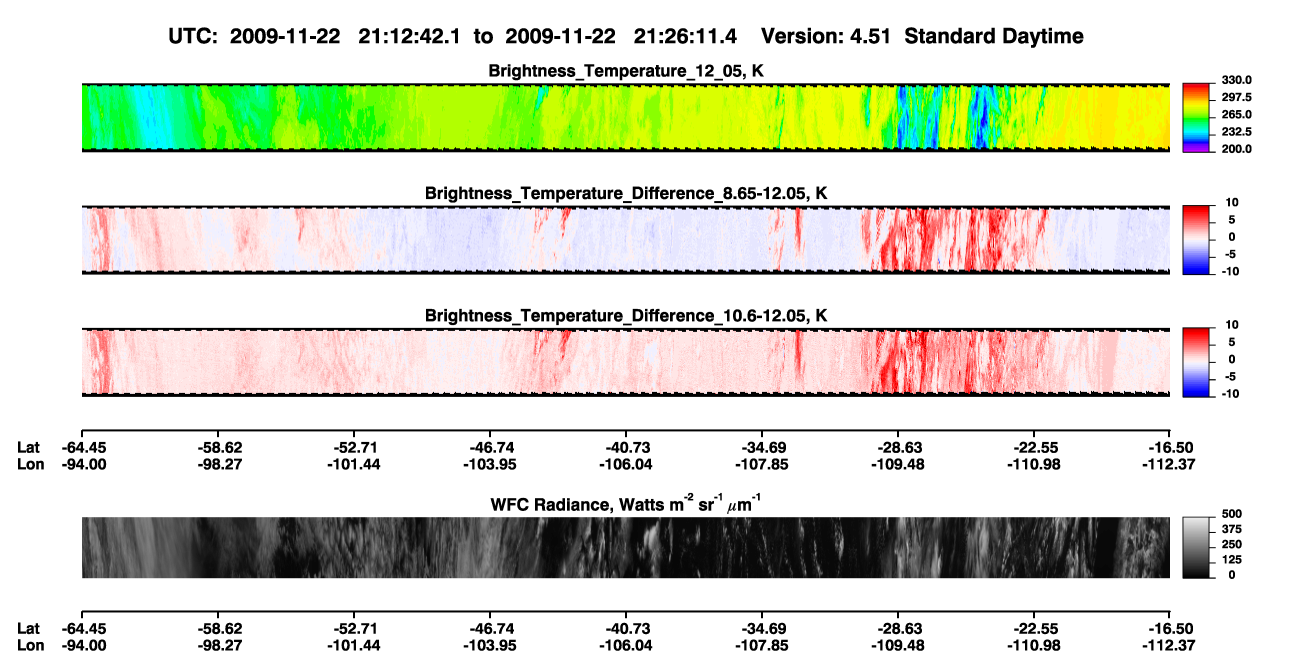This screenshot has height=667, width=1300.
Task: Click the Brightness_Temperature_12_05 panel title
Action: (x=626, y=71)
